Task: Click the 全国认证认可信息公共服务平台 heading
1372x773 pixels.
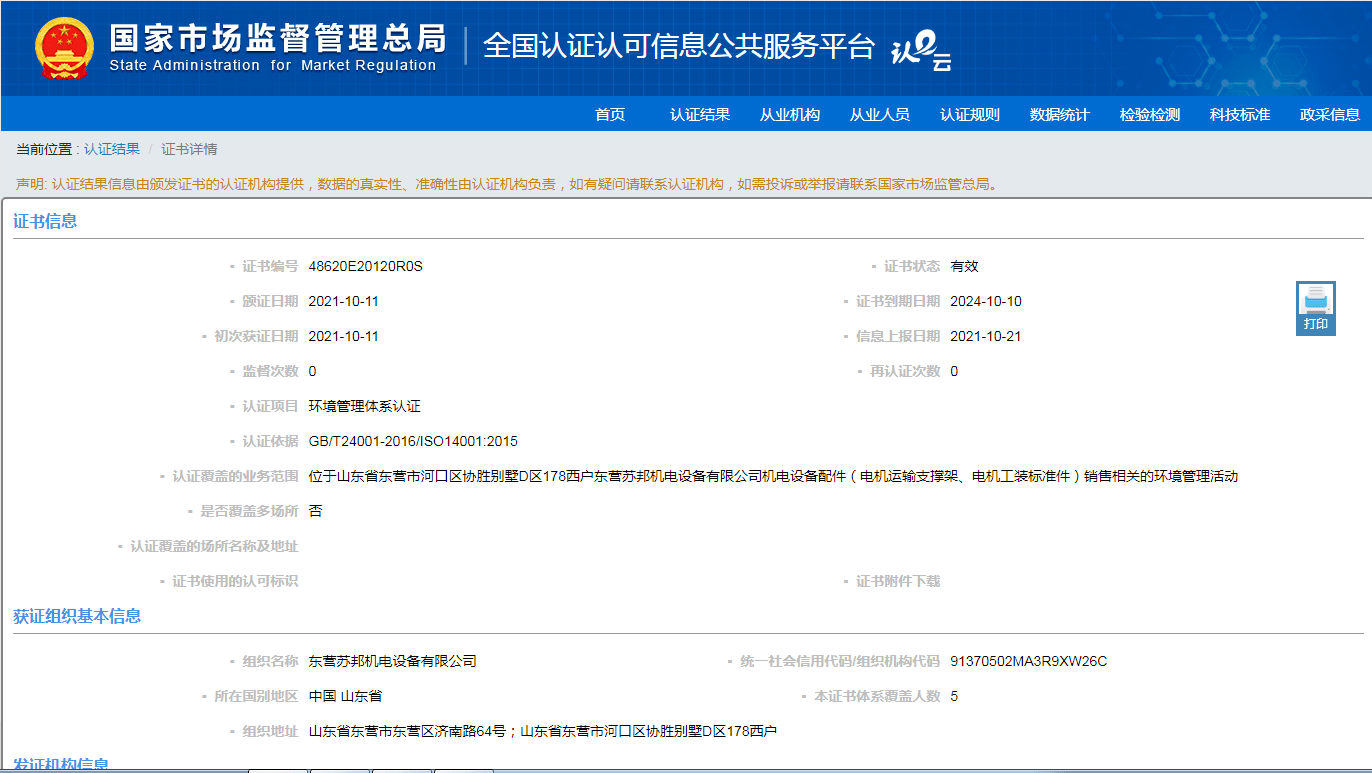Action: (679, 46)
